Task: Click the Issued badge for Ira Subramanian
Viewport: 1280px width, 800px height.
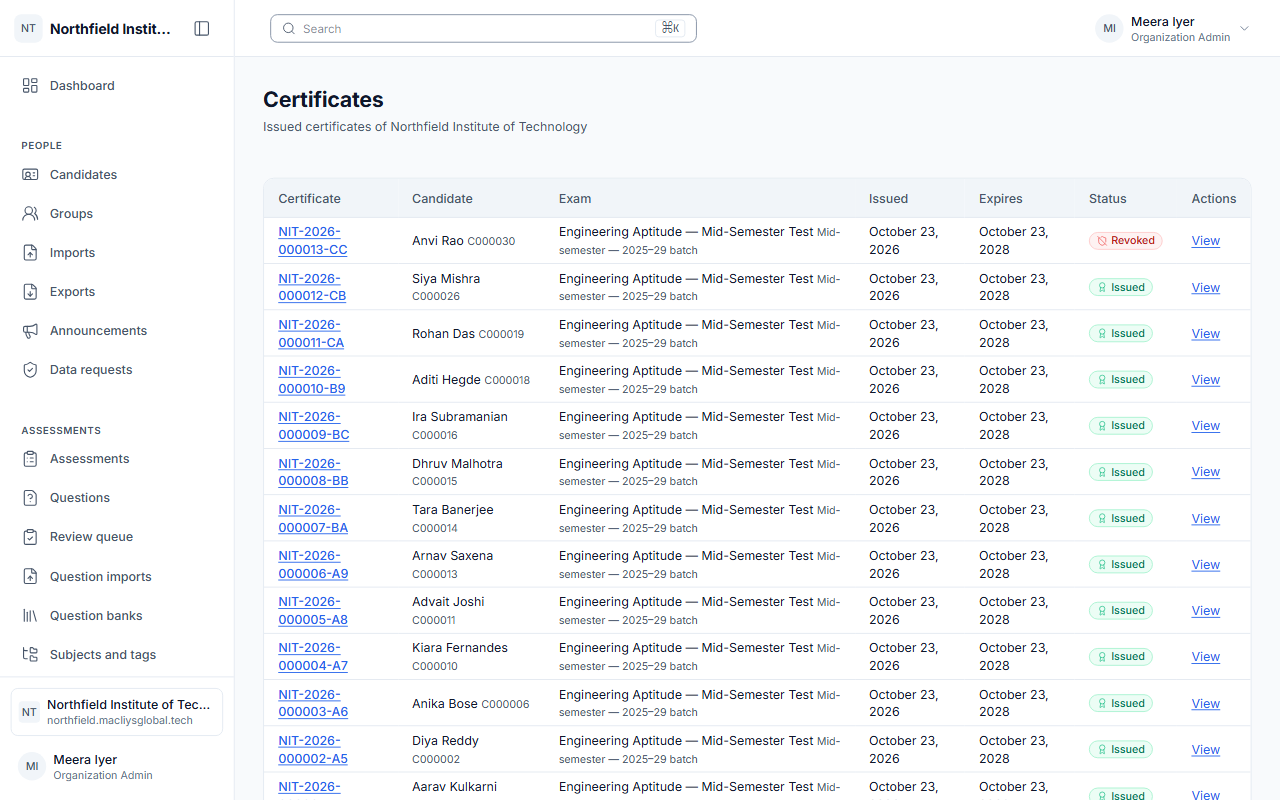Action: (1121, 426)
